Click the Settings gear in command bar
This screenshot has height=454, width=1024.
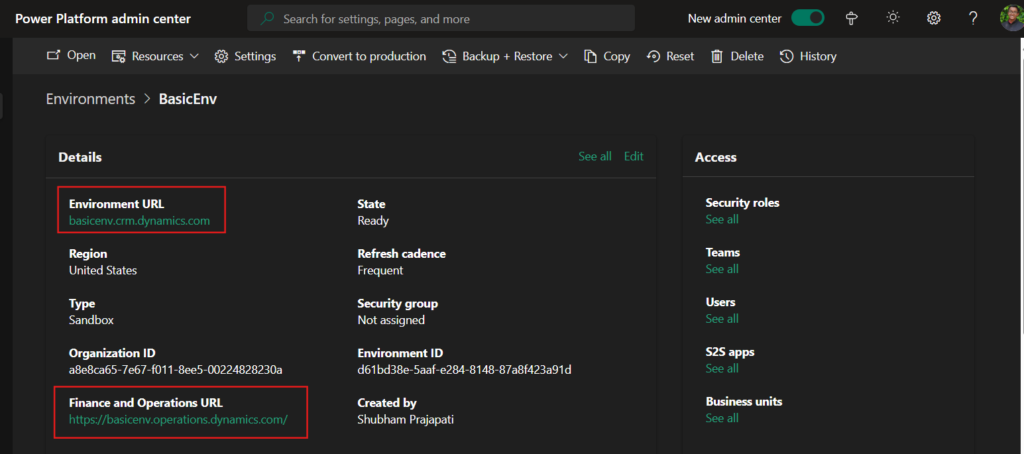221,57
